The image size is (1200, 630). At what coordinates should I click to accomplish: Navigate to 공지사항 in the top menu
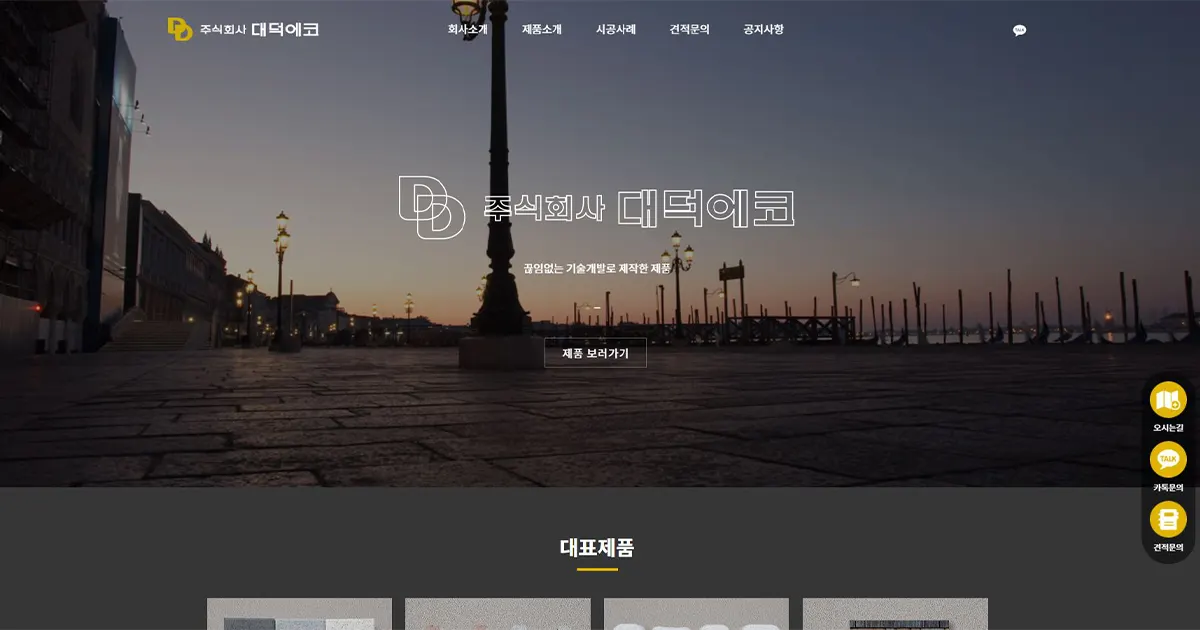pyautogui.click(x=764, y=30)
